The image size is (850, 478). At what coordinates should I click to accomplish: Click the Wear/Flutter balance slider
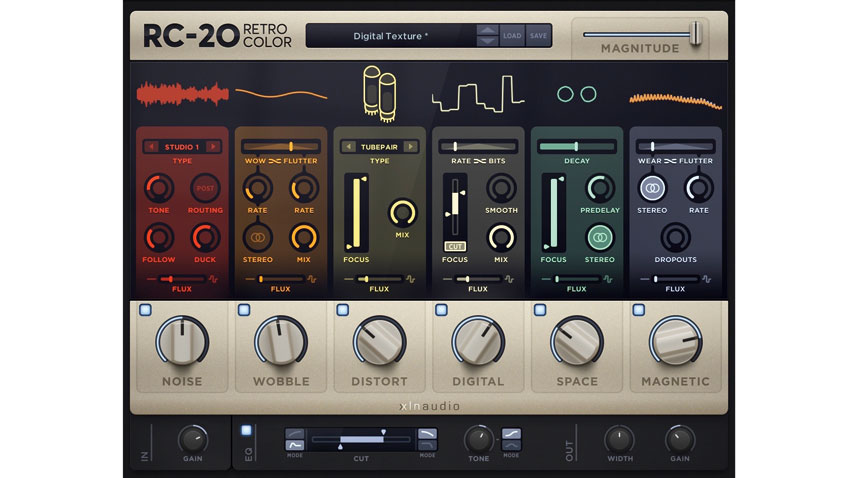click(675, 146)
